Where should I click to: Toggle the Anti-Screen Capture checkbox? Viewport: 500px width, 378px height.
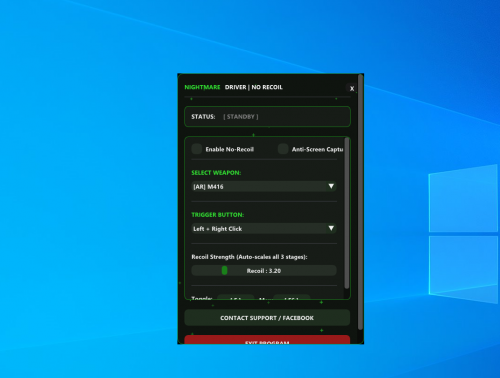(283, 149)
